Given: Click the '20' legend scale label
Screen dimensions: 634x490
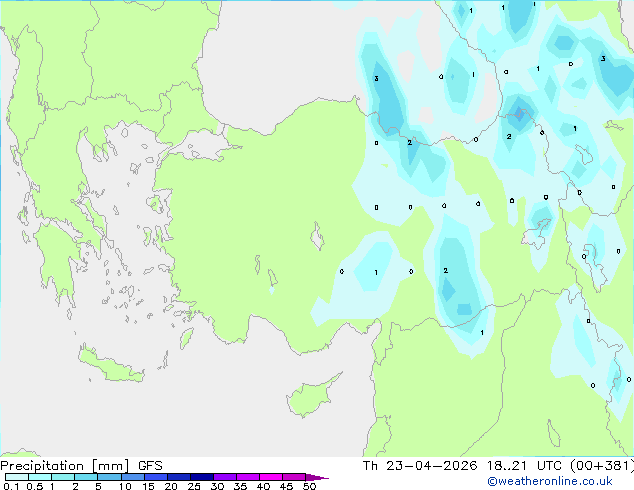Looking at the screenshot, I should (x=171, y=486).
